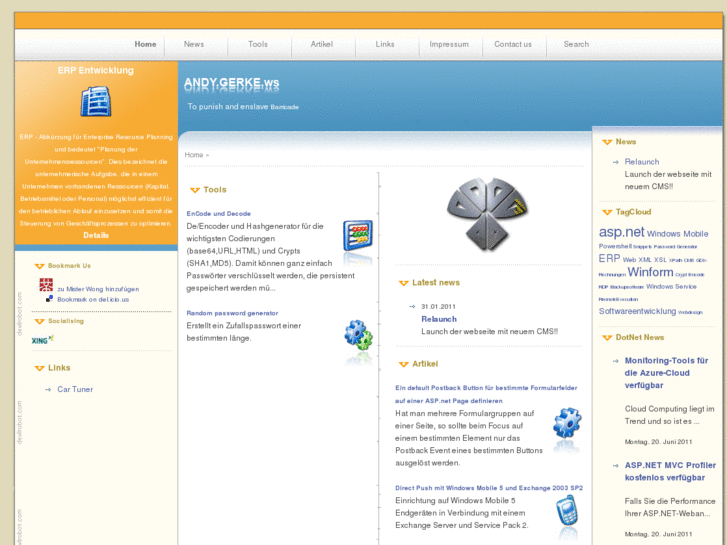This screenshot has width=727, height=545.
Task: Select the Winform tag
Action: click(x=650, y=272)
